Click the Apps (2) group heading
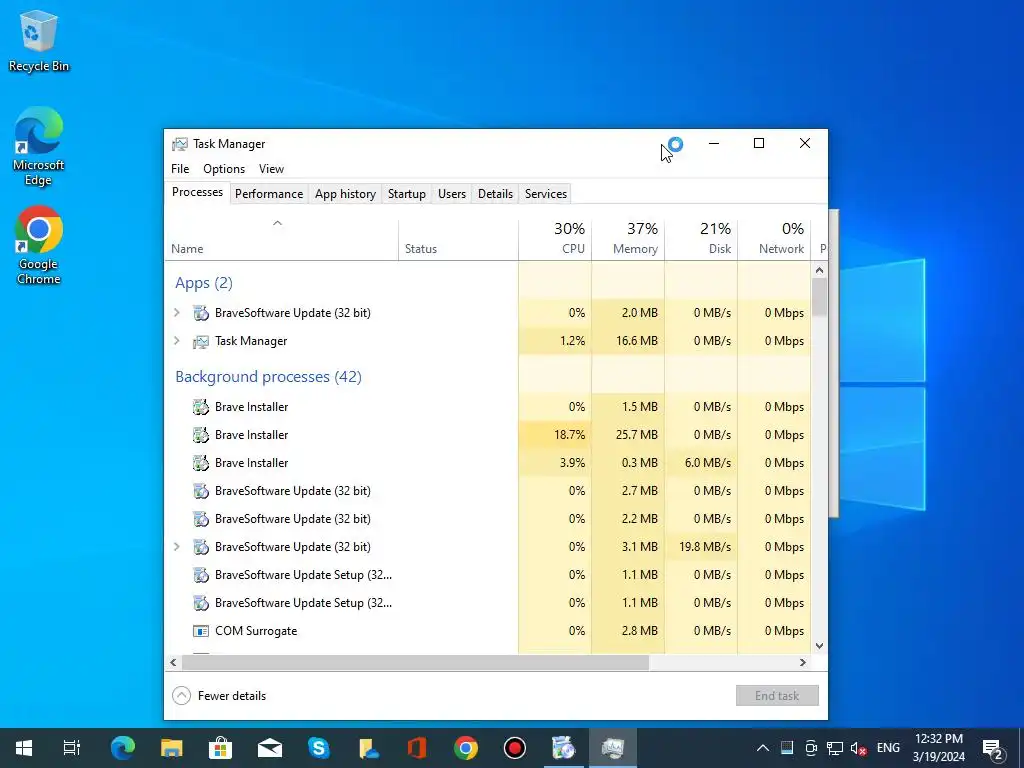 (204, 283)
